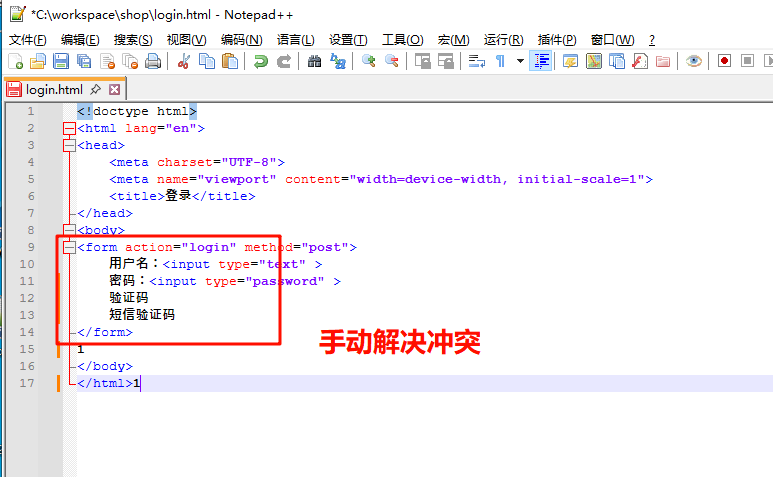Zoom out using magnifier minus icon
Screen dimensions: 773x477
coord(392,62)
